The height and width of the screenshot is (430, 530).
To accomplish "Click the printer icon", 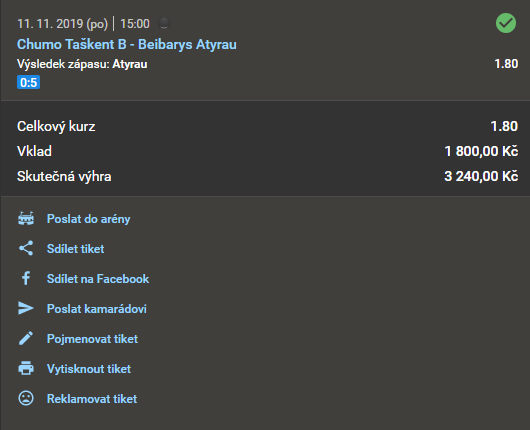I will point(26,368).
